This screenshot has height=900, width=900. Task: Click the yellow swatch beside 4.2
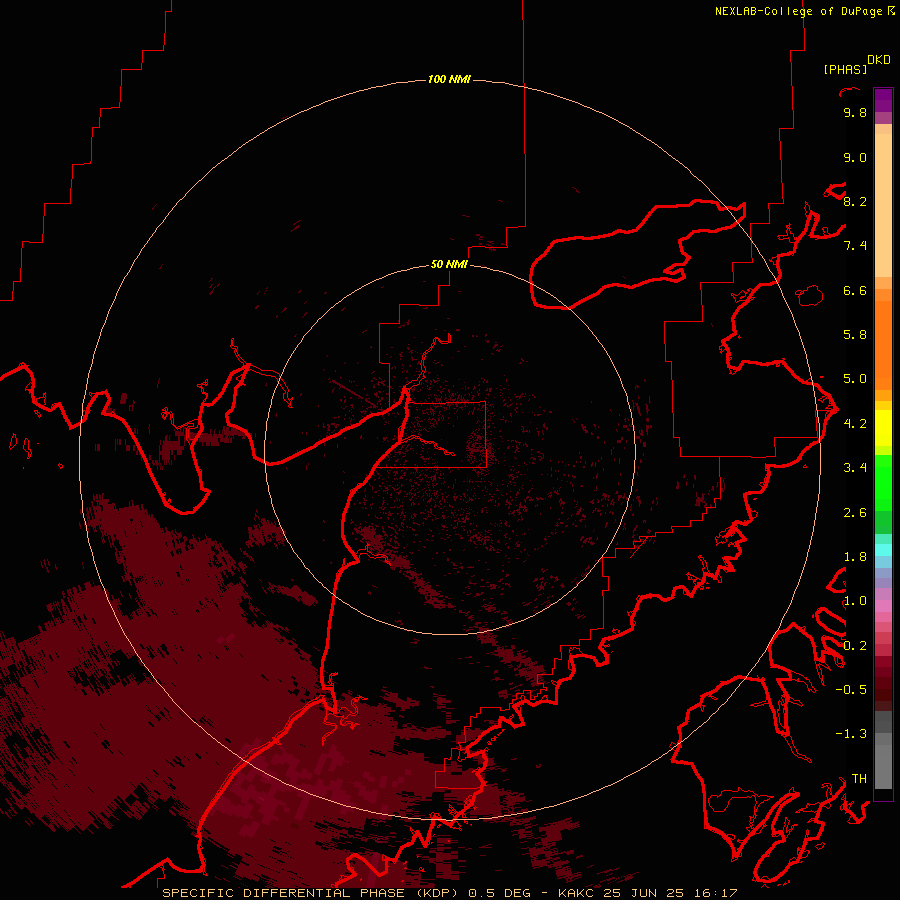click(x=883, y=428)
